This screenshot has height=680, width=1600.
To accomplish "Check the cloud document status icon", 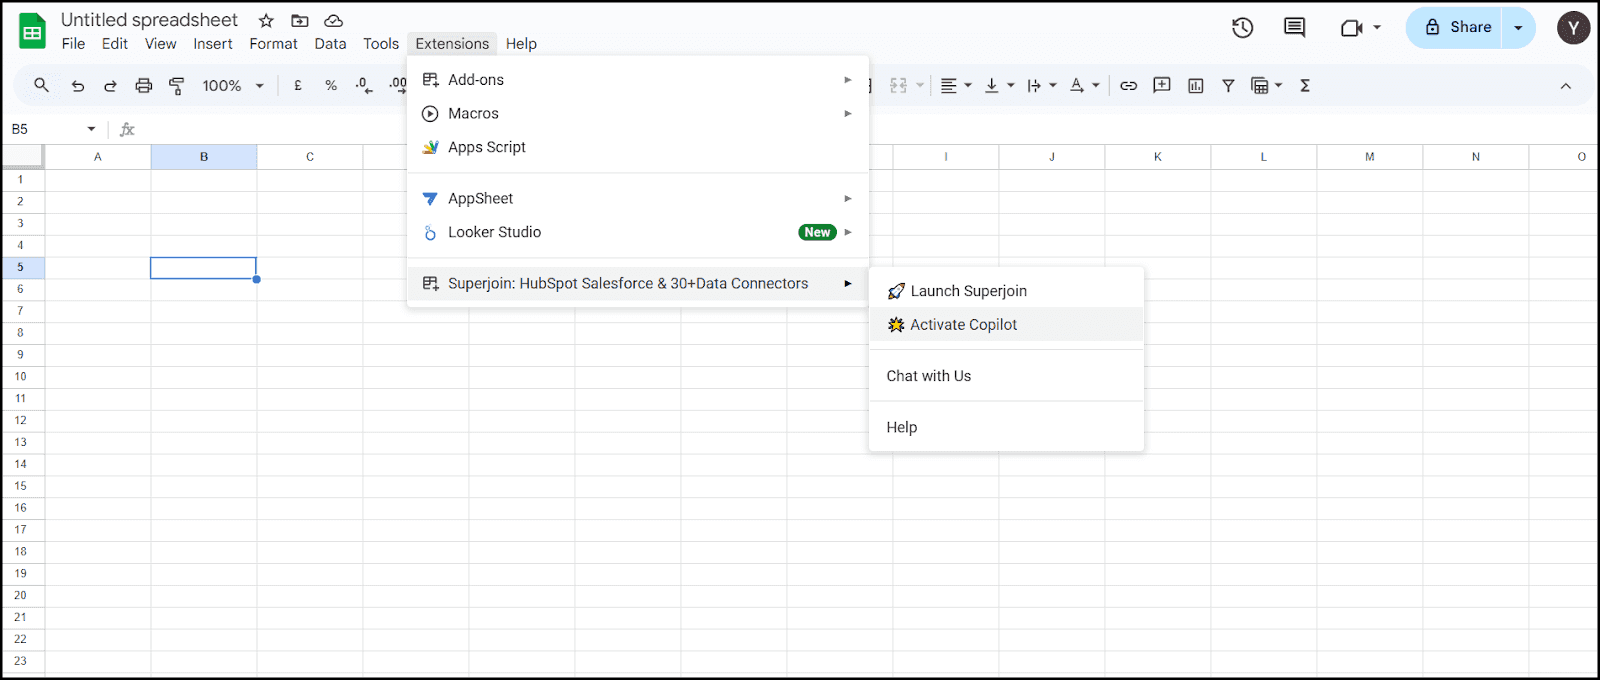I will 334,20.
